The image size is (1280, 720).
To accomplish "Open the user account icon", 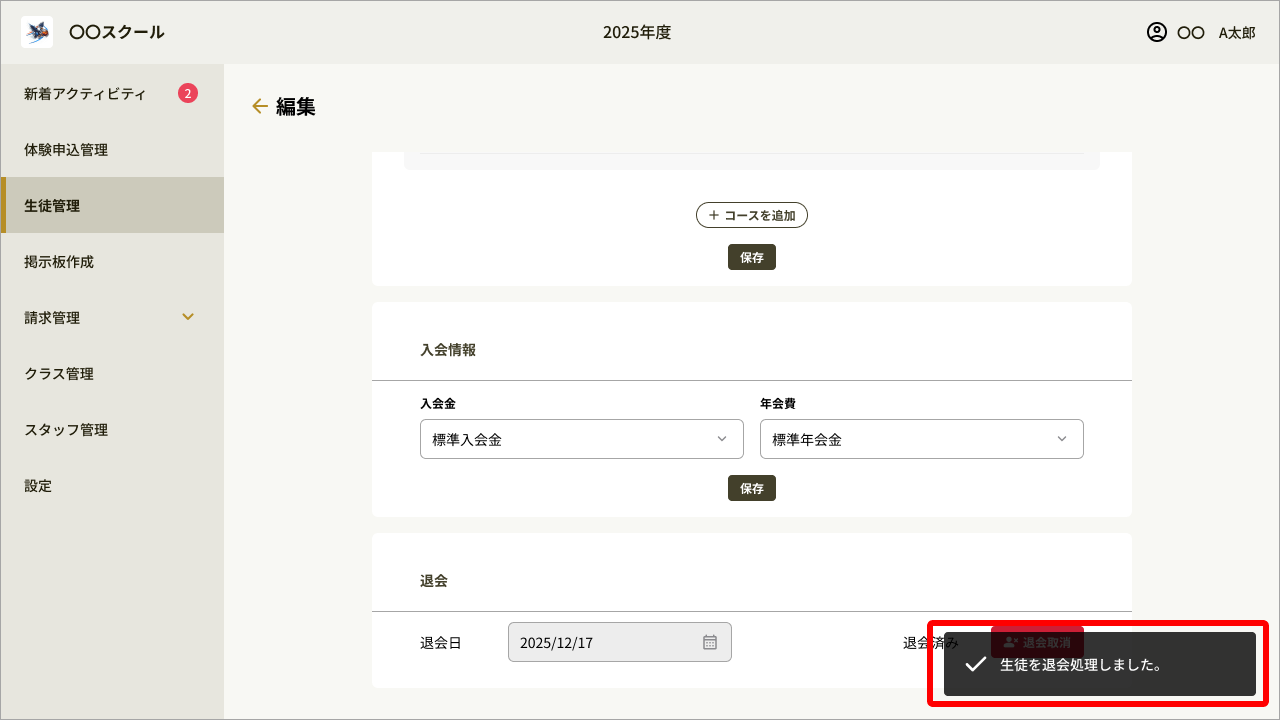I will click(1156, 32).
